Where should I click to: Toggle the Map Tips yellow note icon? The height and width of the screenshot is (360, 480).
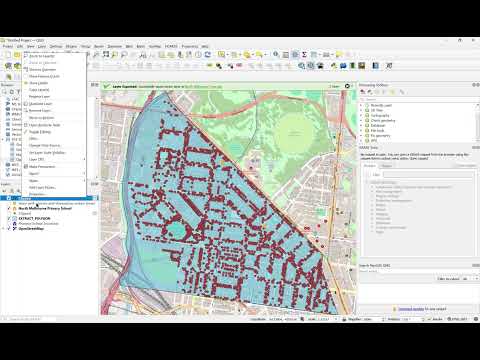[x=339, y=55]
